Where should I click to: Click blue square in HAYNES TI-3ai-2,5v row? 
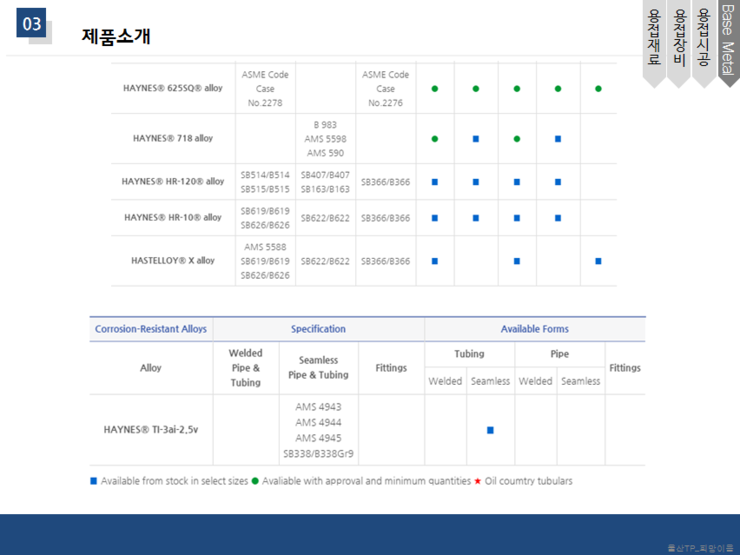click(490, 430)
